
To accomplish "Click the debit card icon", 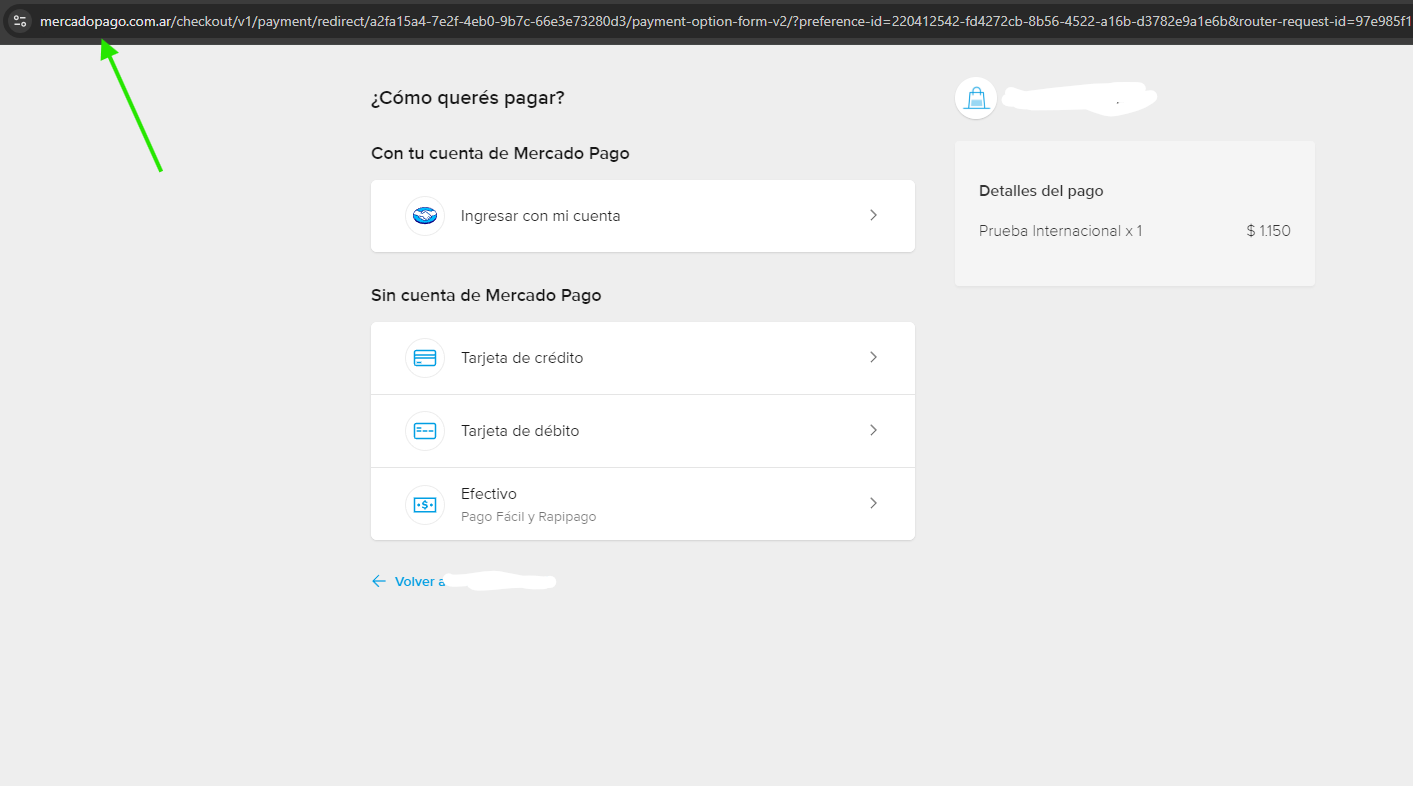I will pyautogui.click(x=425, y=431).
